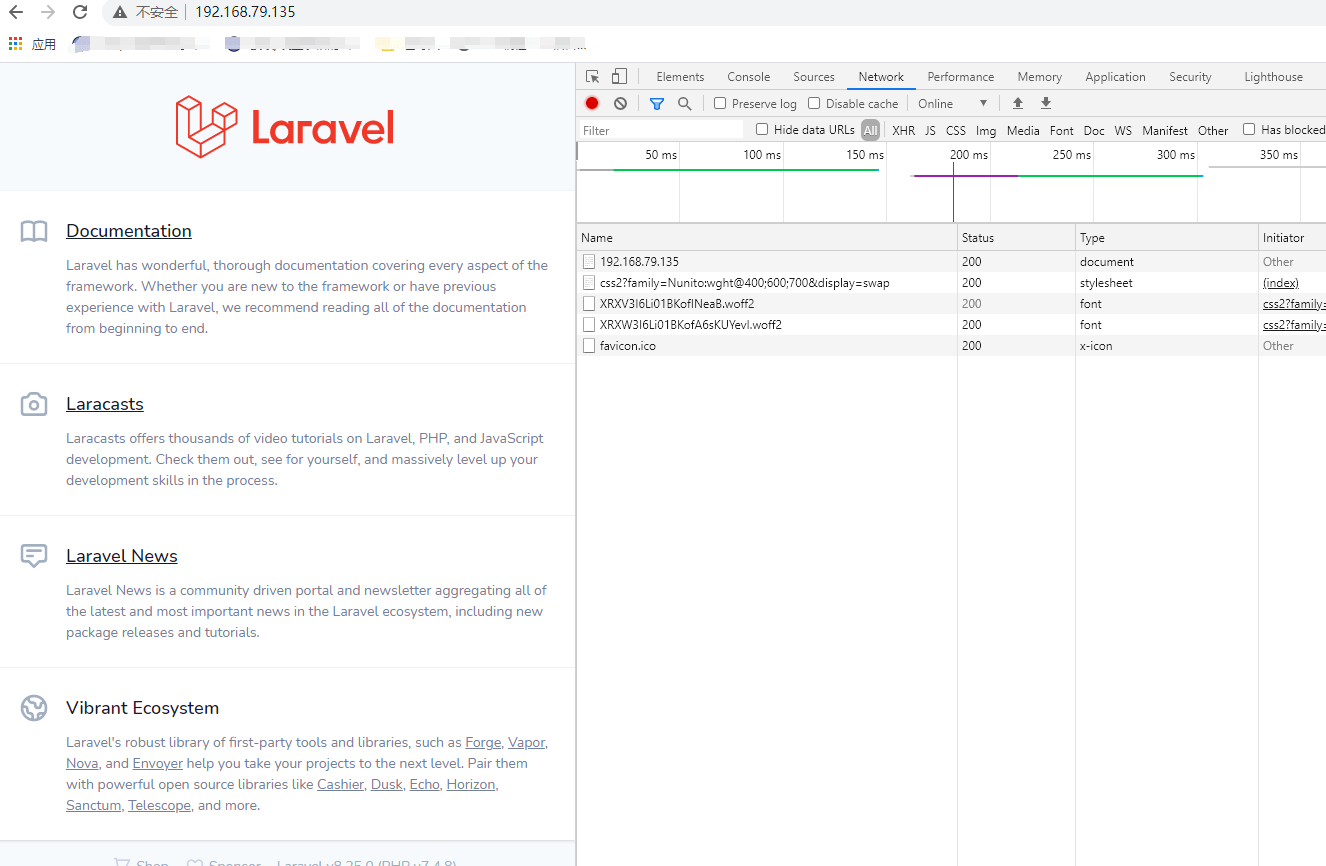
Task: Sort requests by the Name column header
Action: coord(767,238)
